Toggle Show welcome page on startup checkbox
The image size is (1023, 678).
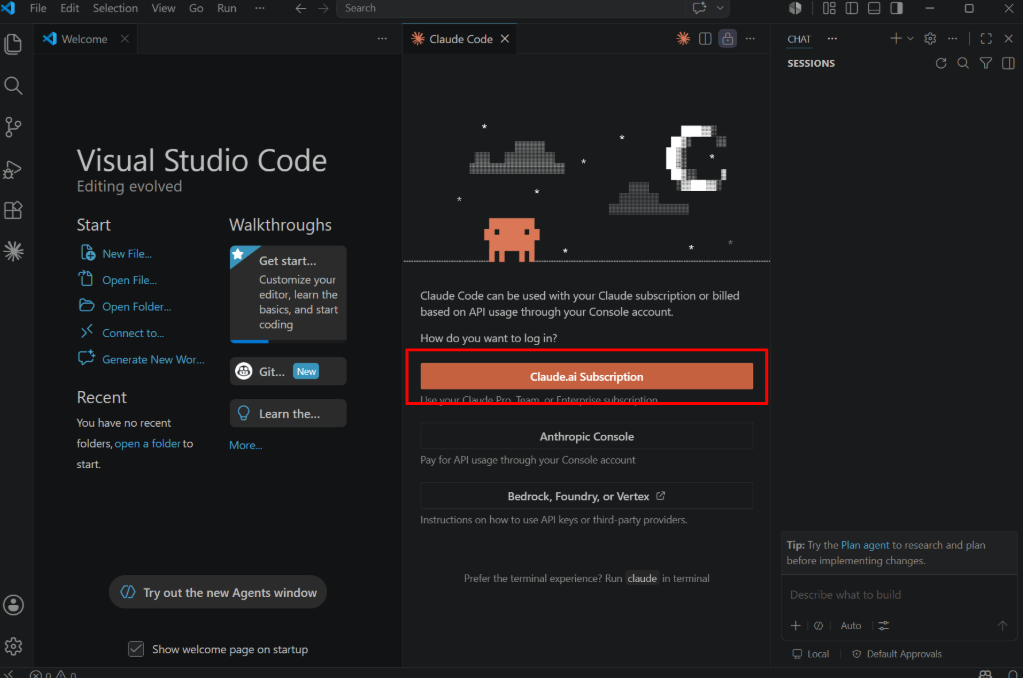point(136,649)
